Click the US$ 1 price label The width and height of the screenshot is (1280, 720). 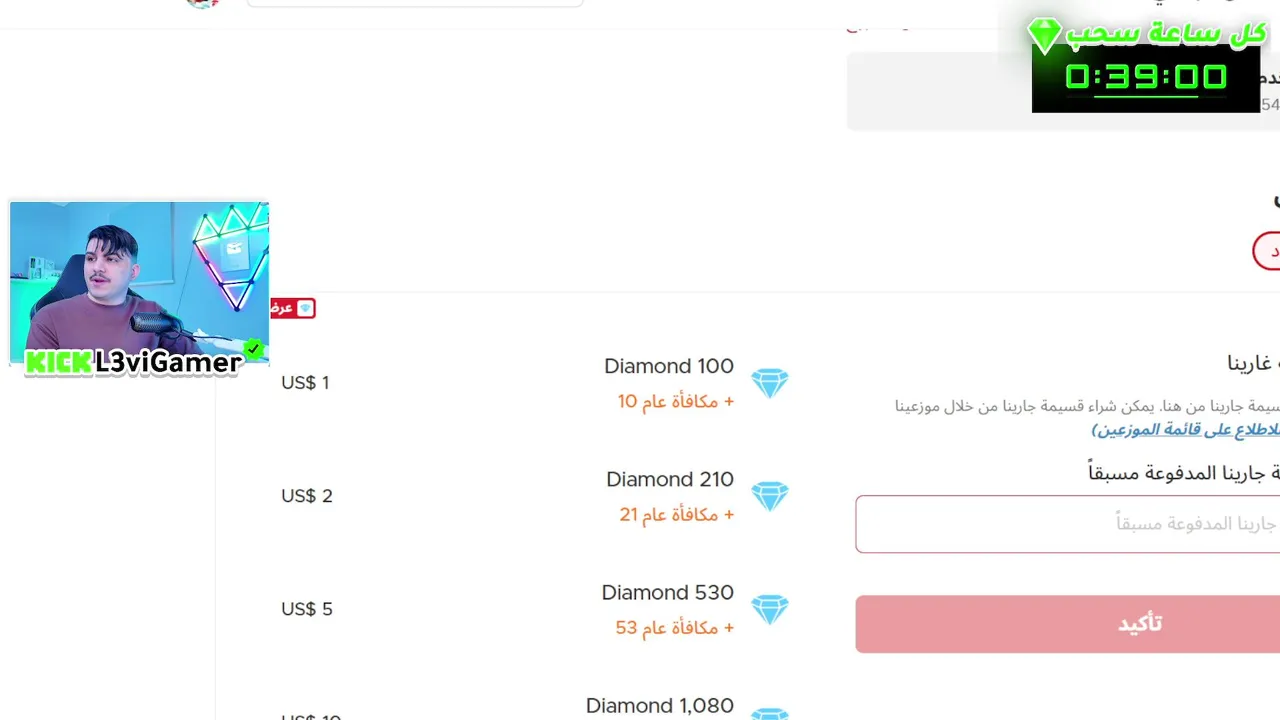[305, 383]
